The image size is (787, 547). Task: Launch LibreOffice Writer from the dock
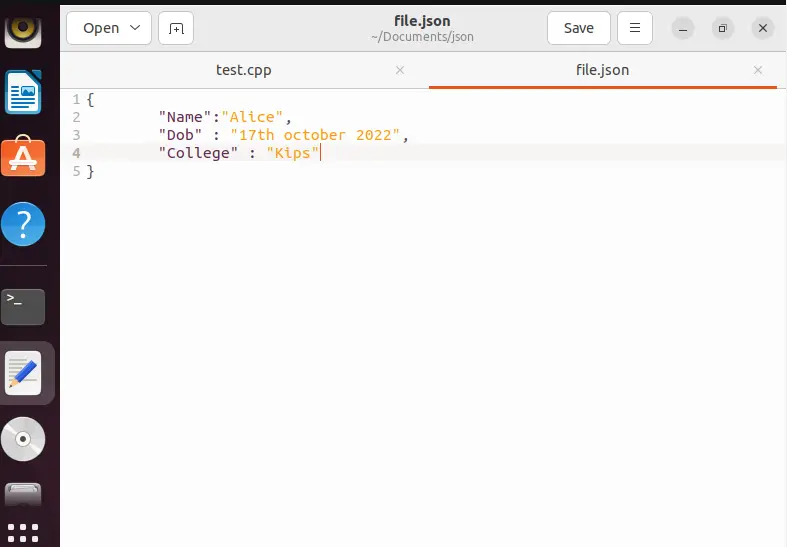tap(23, 92)
